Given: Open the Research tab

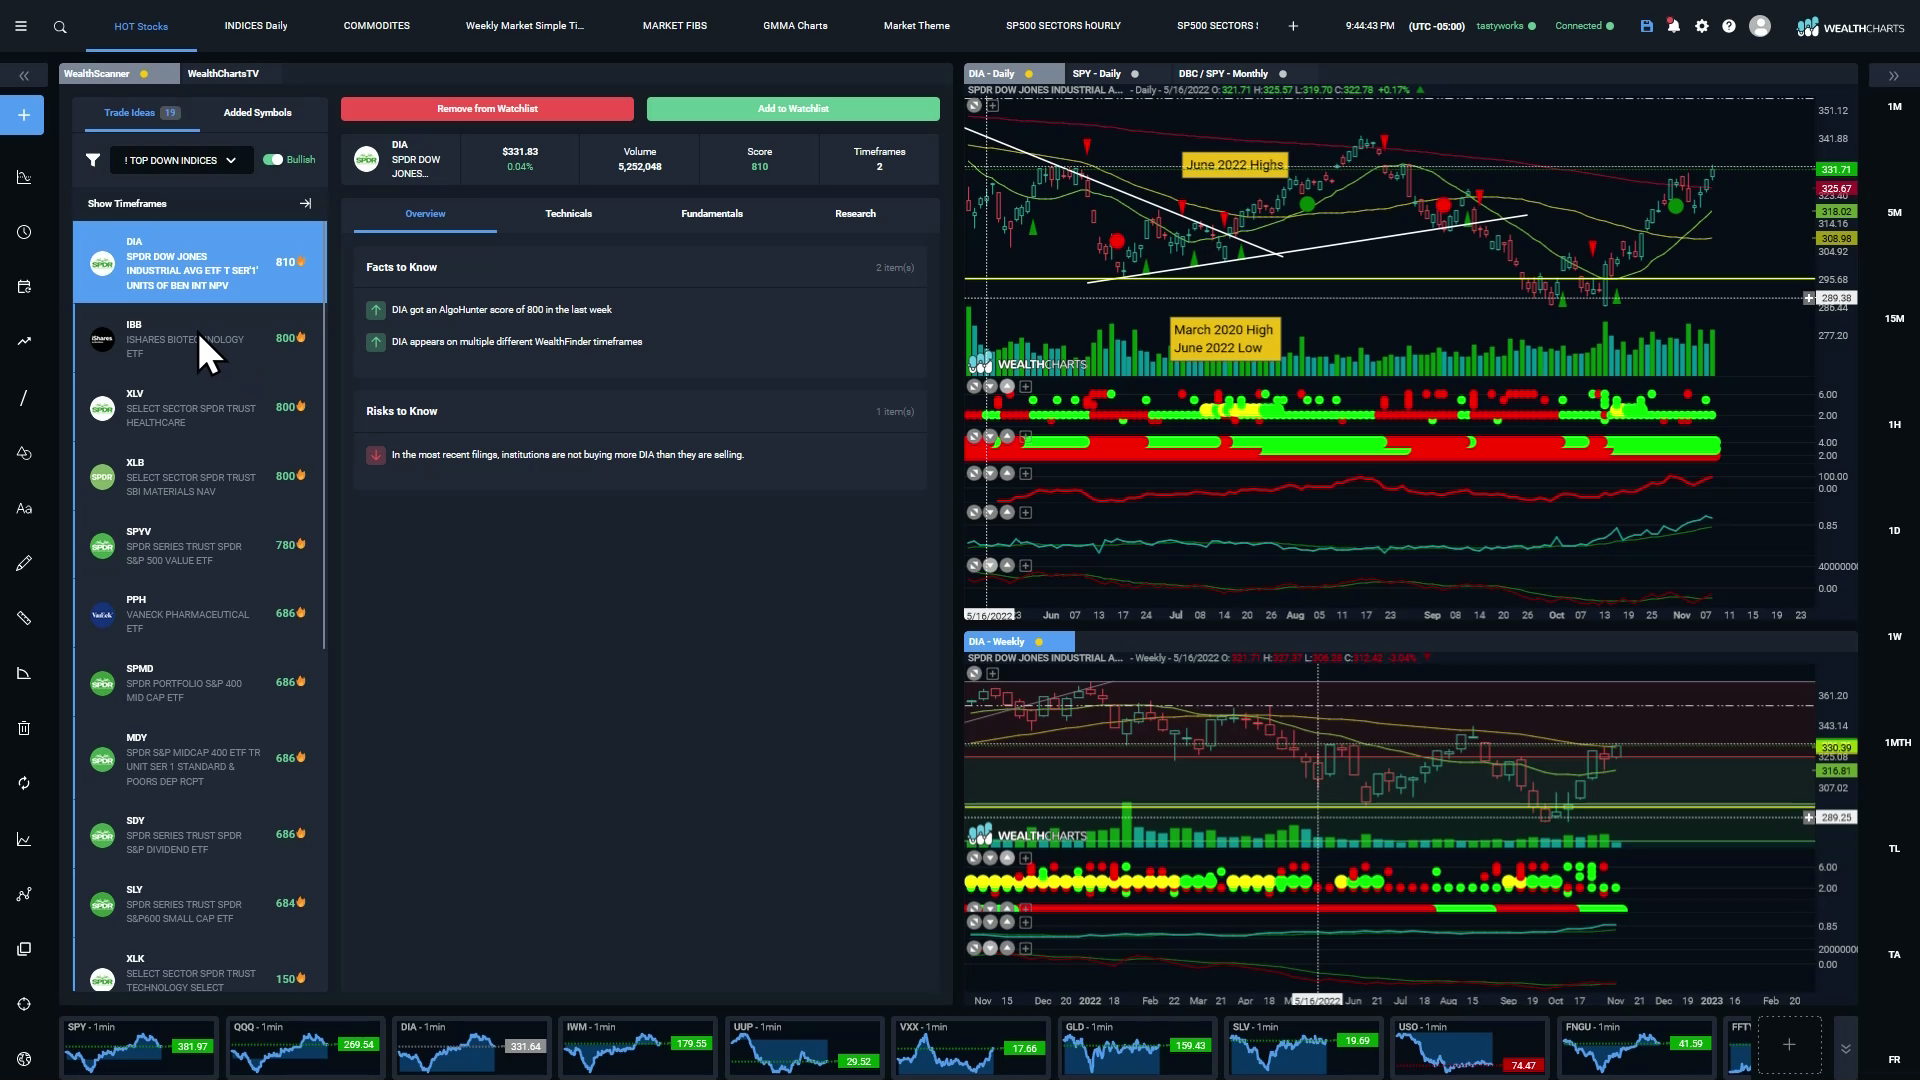Looking at the screenshot, I should coord(855,214).
